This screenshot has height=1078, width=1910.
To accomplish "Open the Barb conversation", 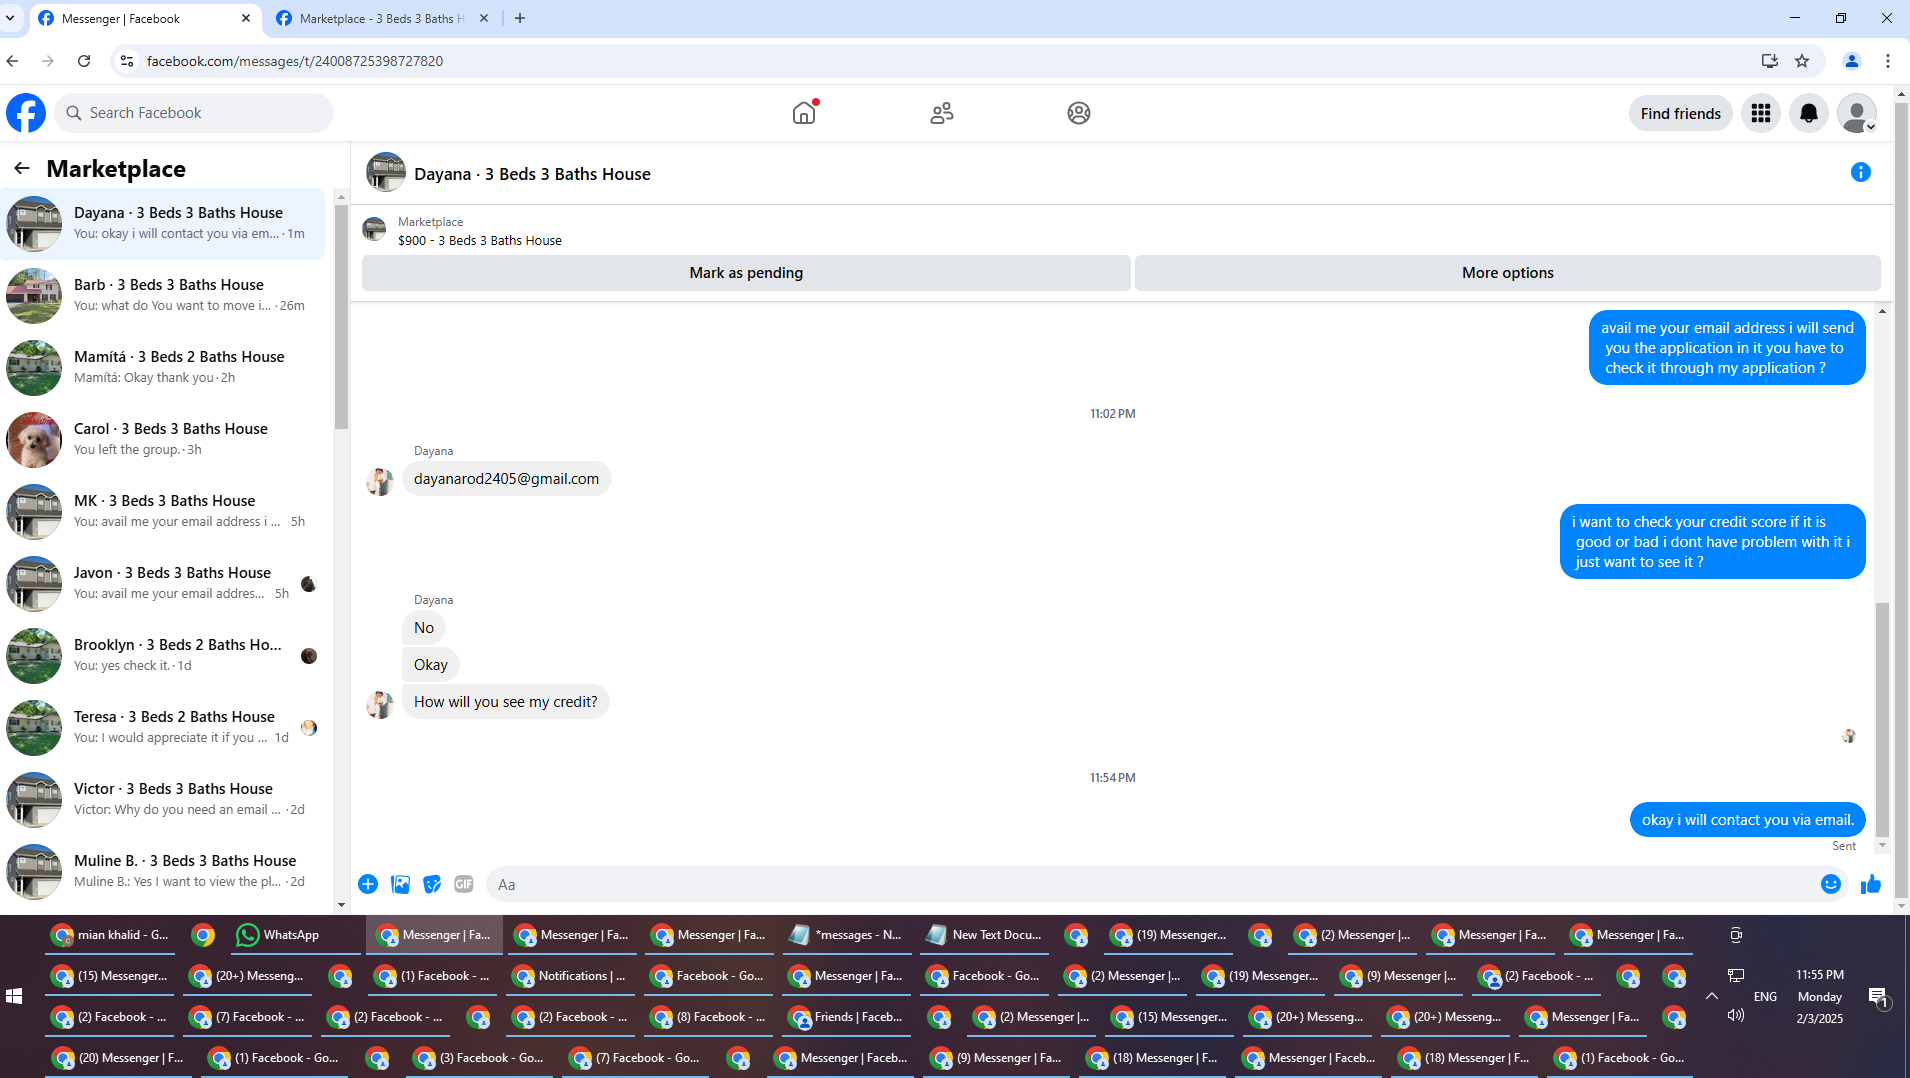I will (163, 295).
